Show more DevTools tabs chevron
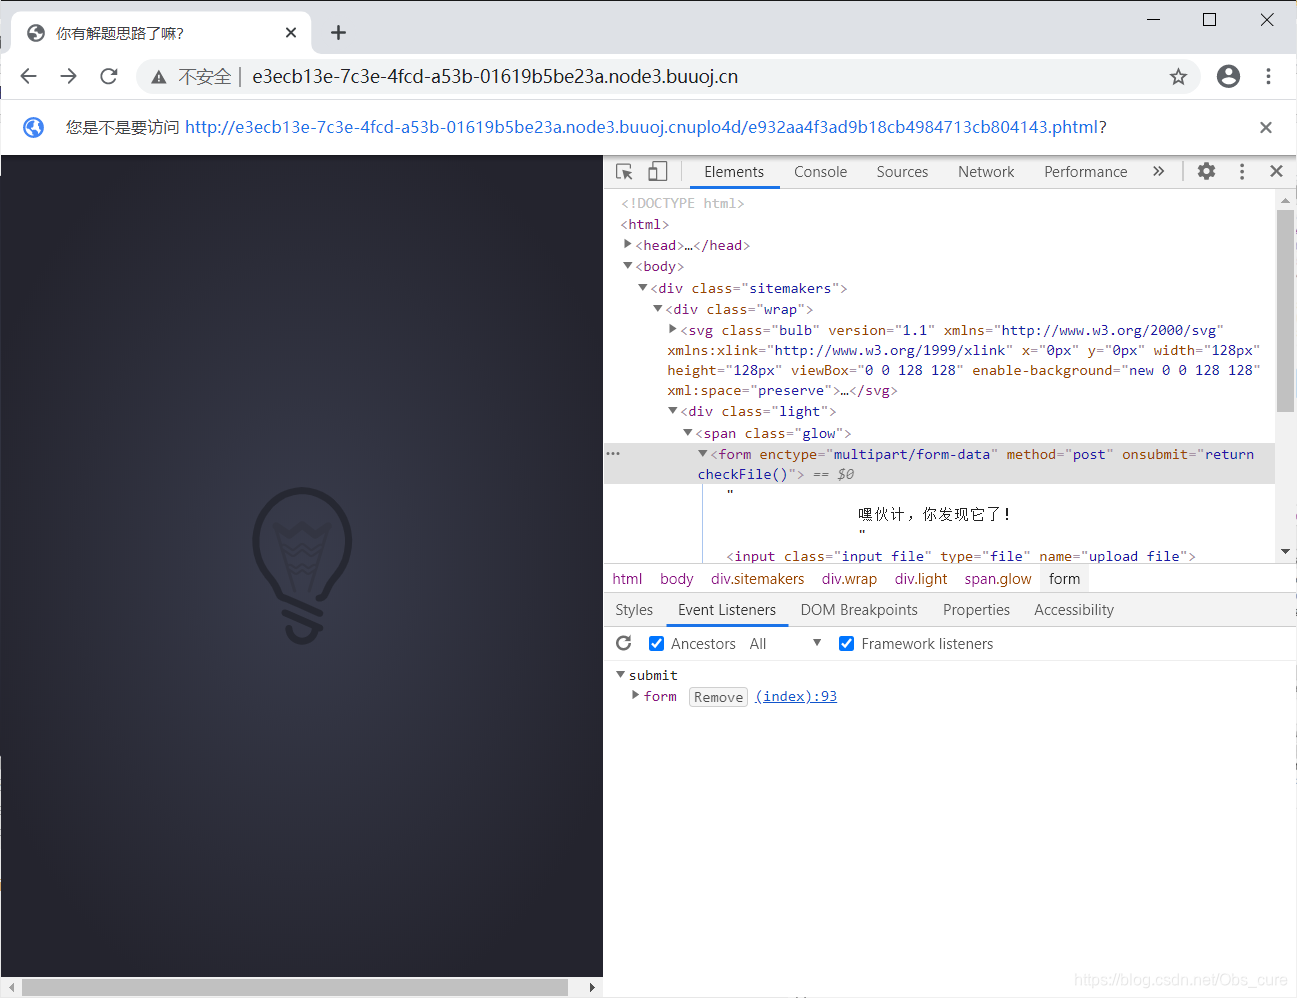 click(1158, 172)
